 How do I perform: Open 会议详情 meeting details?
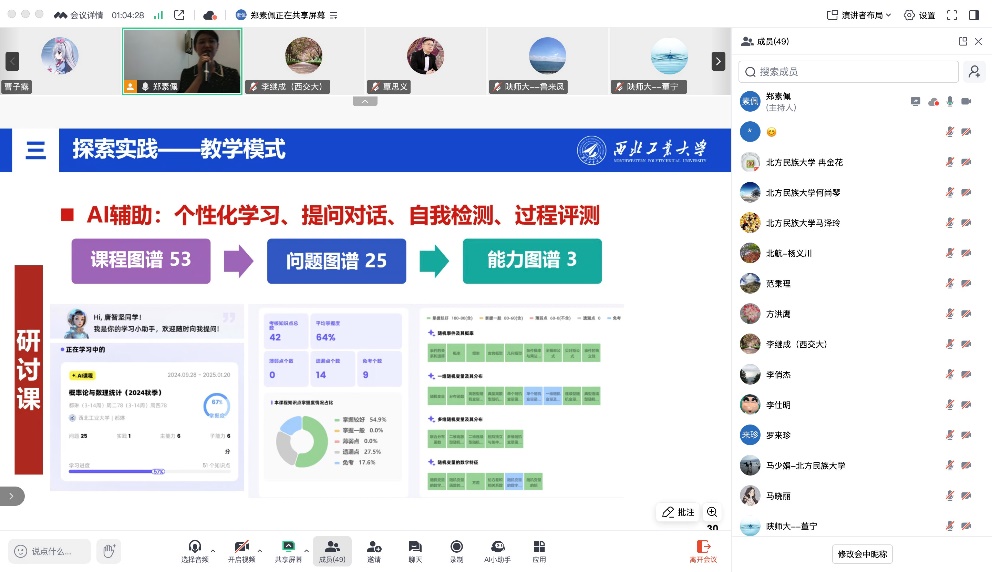pos(82,15)
